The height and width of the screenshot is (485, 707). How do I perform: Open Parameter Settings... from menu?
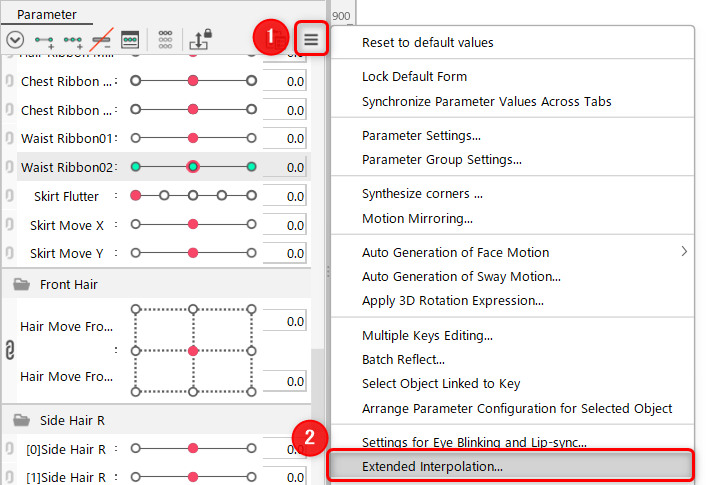point(421,135)
